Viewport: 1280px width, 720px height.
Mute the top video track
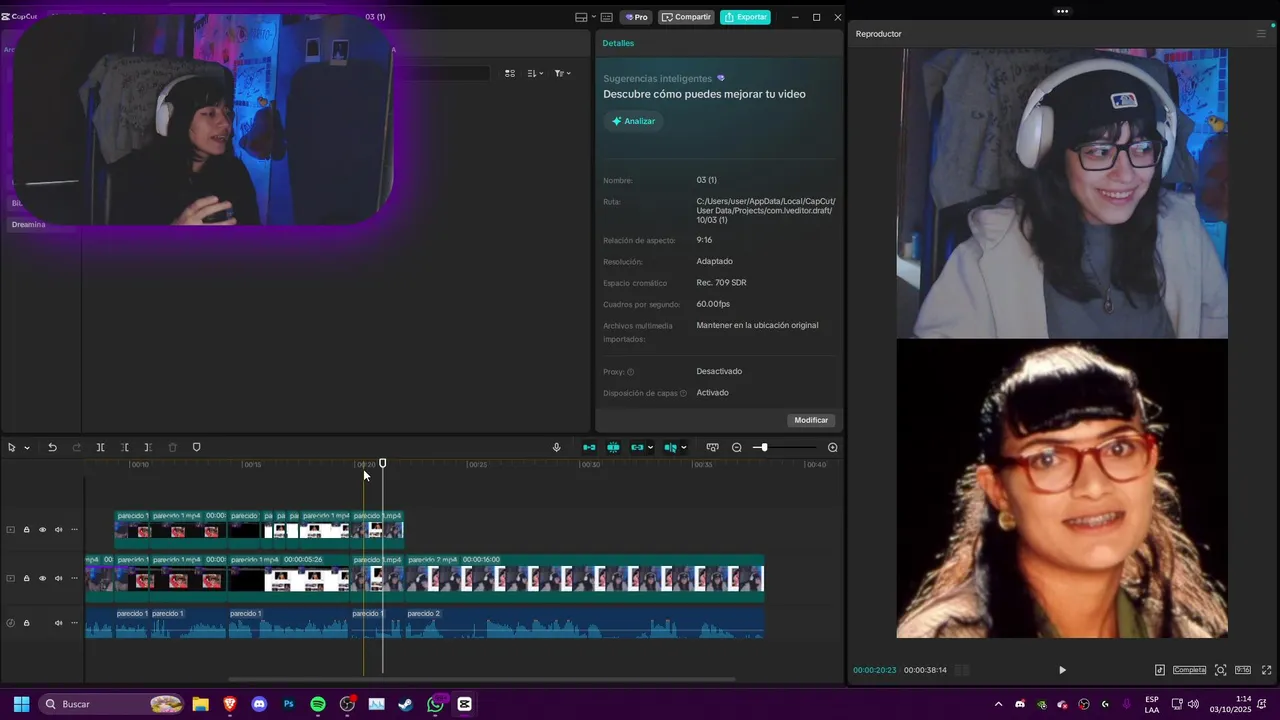click(58, 530)
